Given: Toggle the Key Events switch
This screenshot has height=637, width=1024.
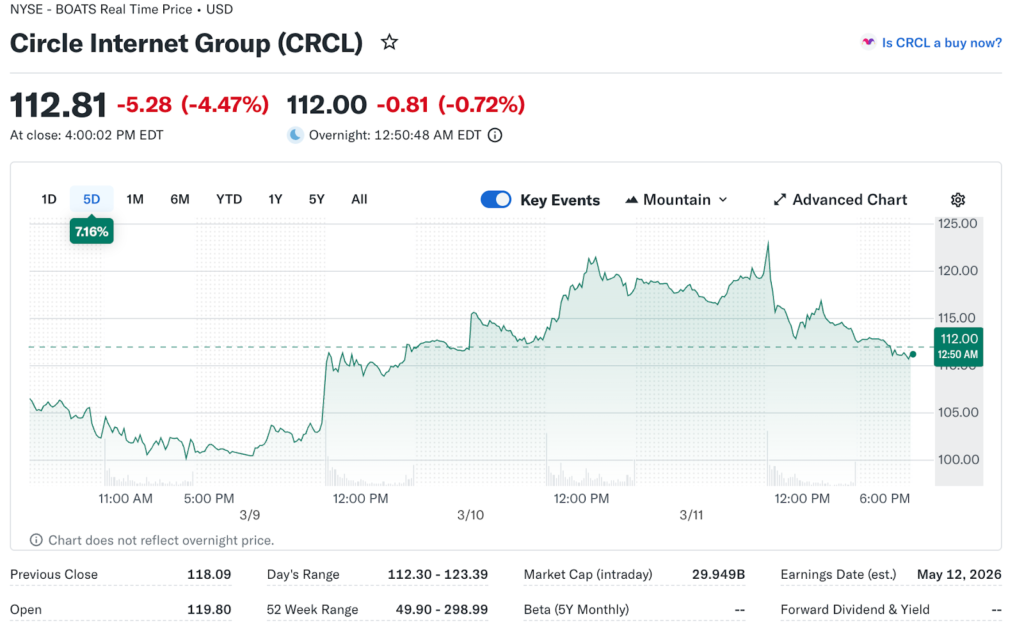Looking at the screenshot, I should tap(496, 200).
